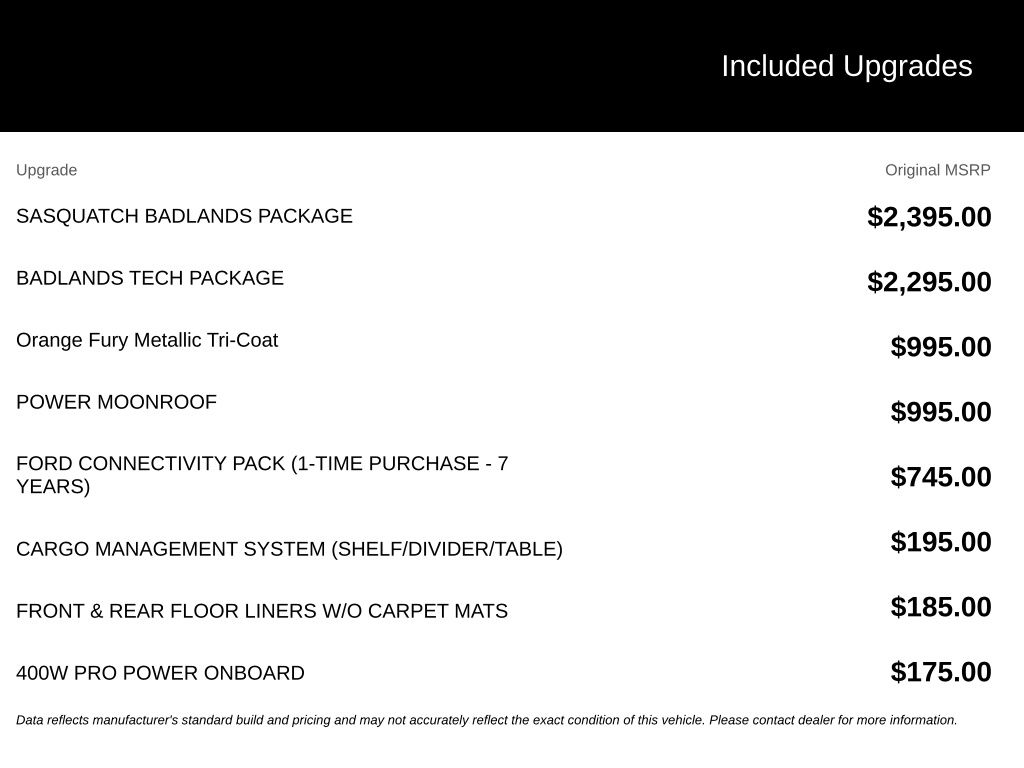Select Orange Fury Metallic Tri-Coat upgrade
Screen dimensions: 1024x768
tap(147, 340)
